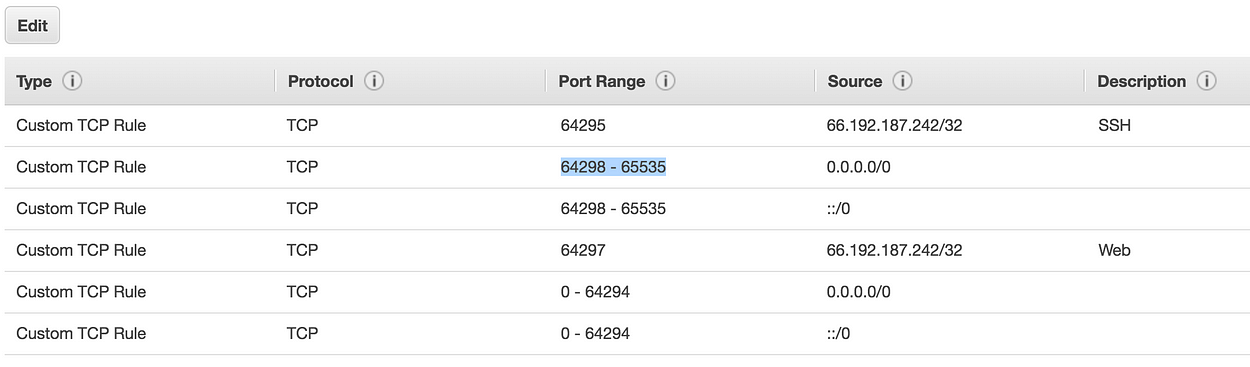This screenshot has width=1250, height=367.
Task: Click port 64297 in the Web rule row
Action: coord(583,250)
